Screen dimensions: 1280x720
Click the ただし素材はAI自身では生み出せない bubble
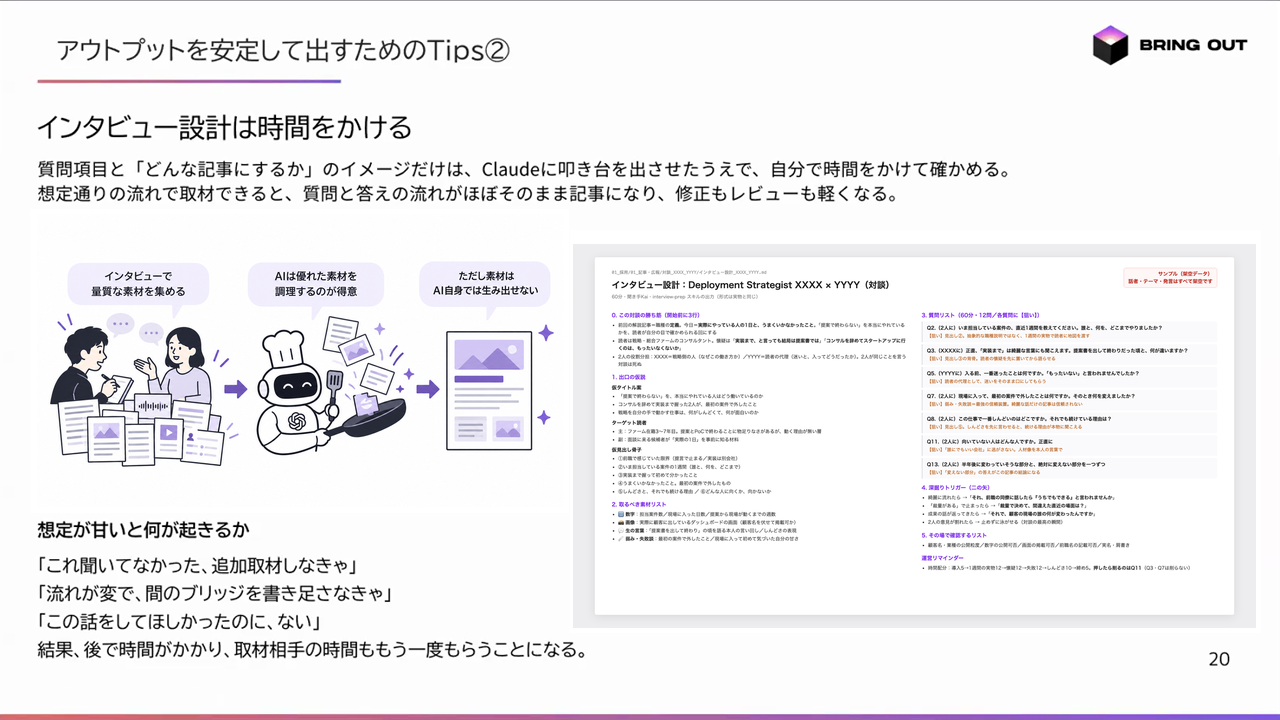pos(485,283)
